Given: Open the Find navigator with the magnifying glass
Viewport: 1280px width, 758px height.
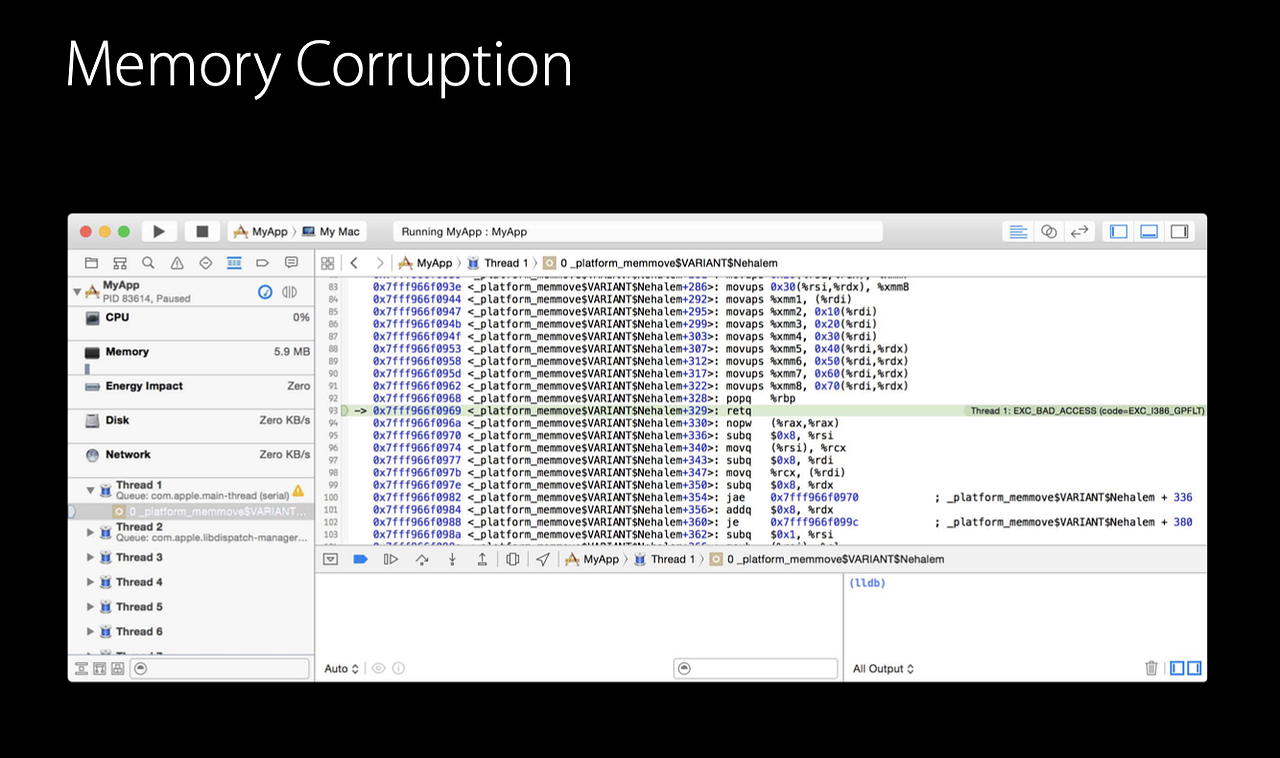Looking at the screenshot, I should coord(147,262).
